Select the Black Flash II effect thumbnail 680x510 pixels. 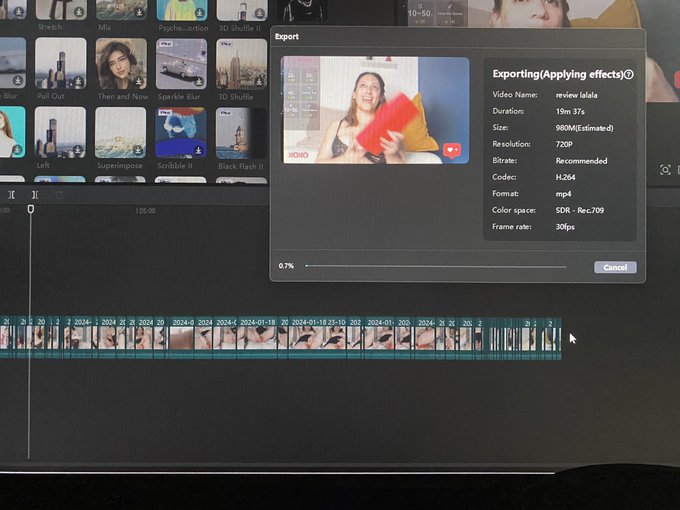241,133
